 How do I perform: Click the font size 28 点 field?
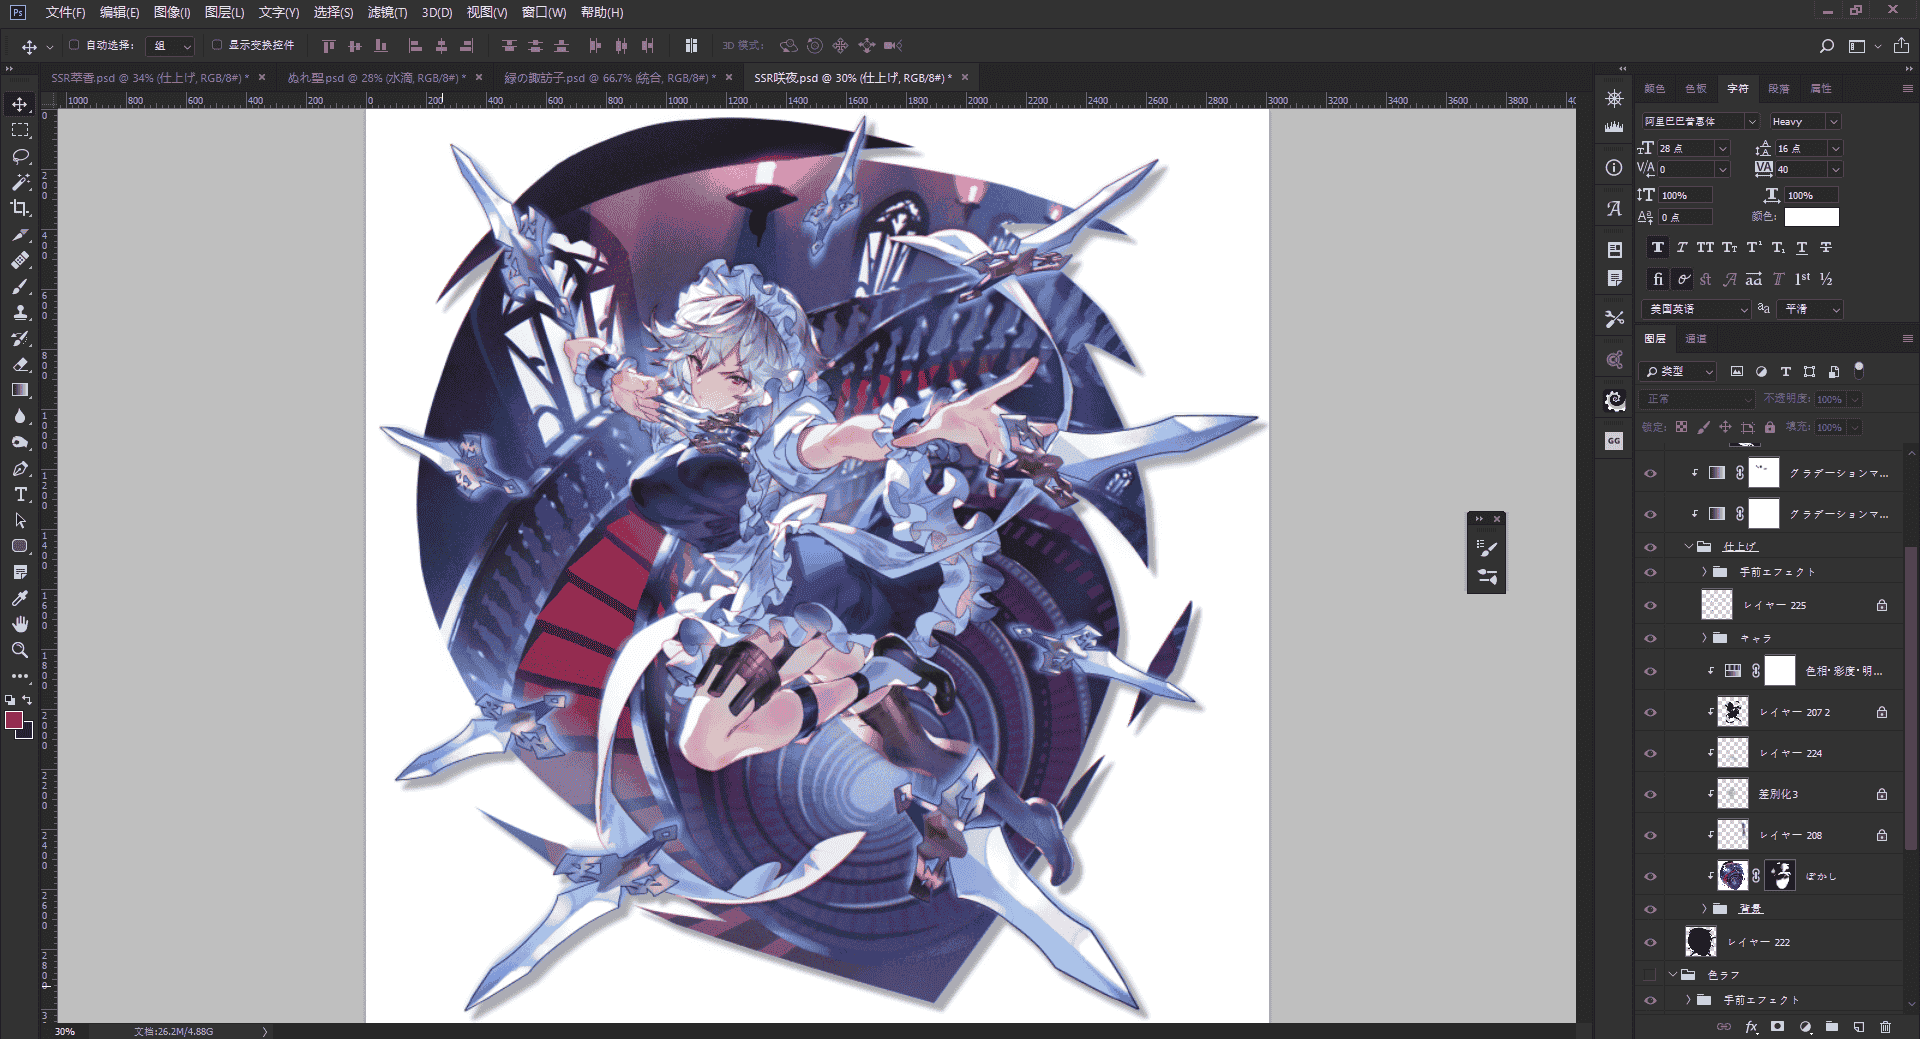[x=1685, y=148]
